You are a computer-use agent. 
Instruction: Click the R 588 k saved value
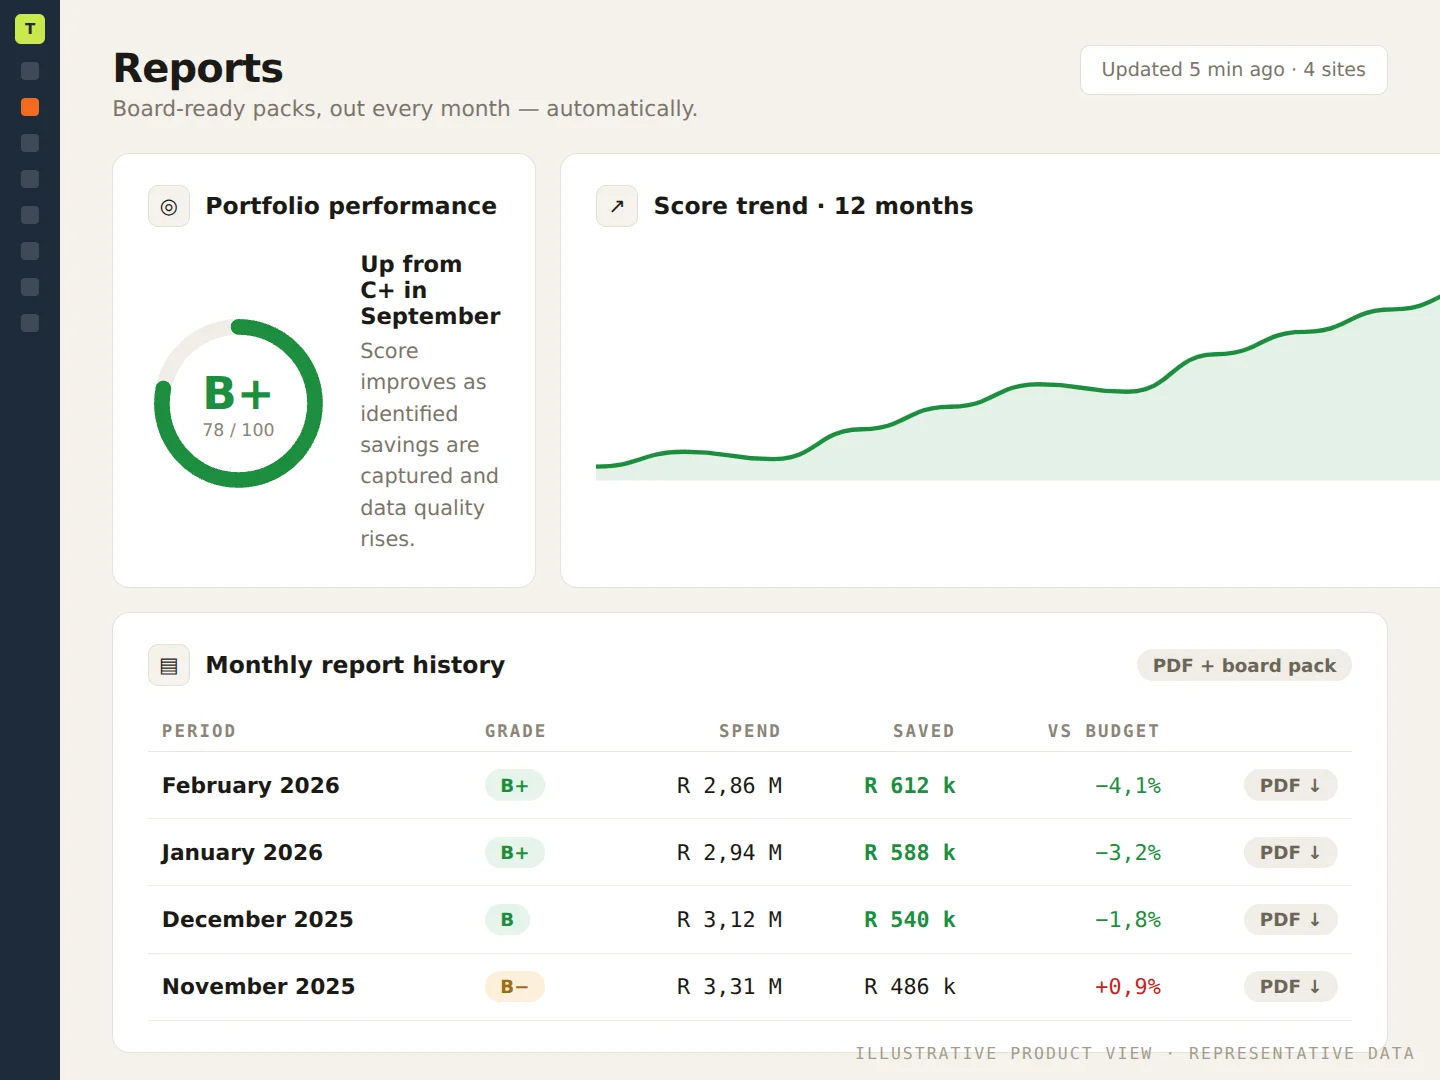[x=910, y=853]
